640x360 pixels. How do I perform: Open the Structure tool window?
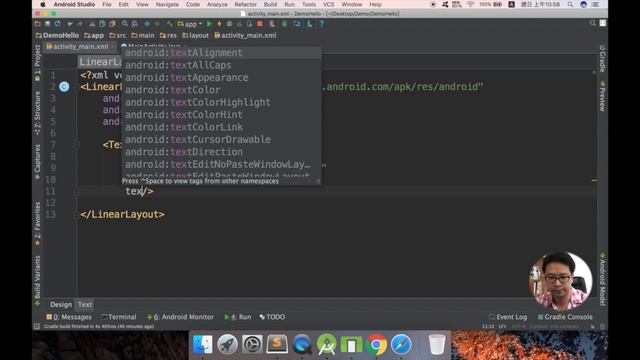click(x=38, y=113)
